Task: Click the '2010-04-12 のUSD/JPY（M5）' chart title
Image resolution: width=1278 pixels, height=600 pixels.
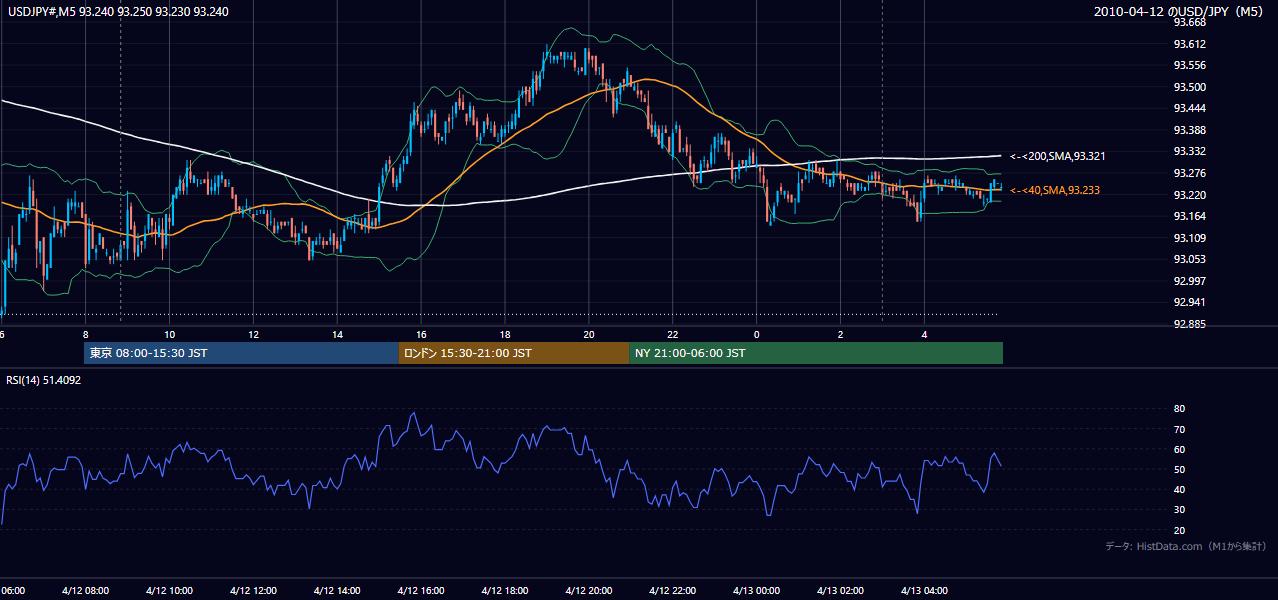Action: (1180, 12)
